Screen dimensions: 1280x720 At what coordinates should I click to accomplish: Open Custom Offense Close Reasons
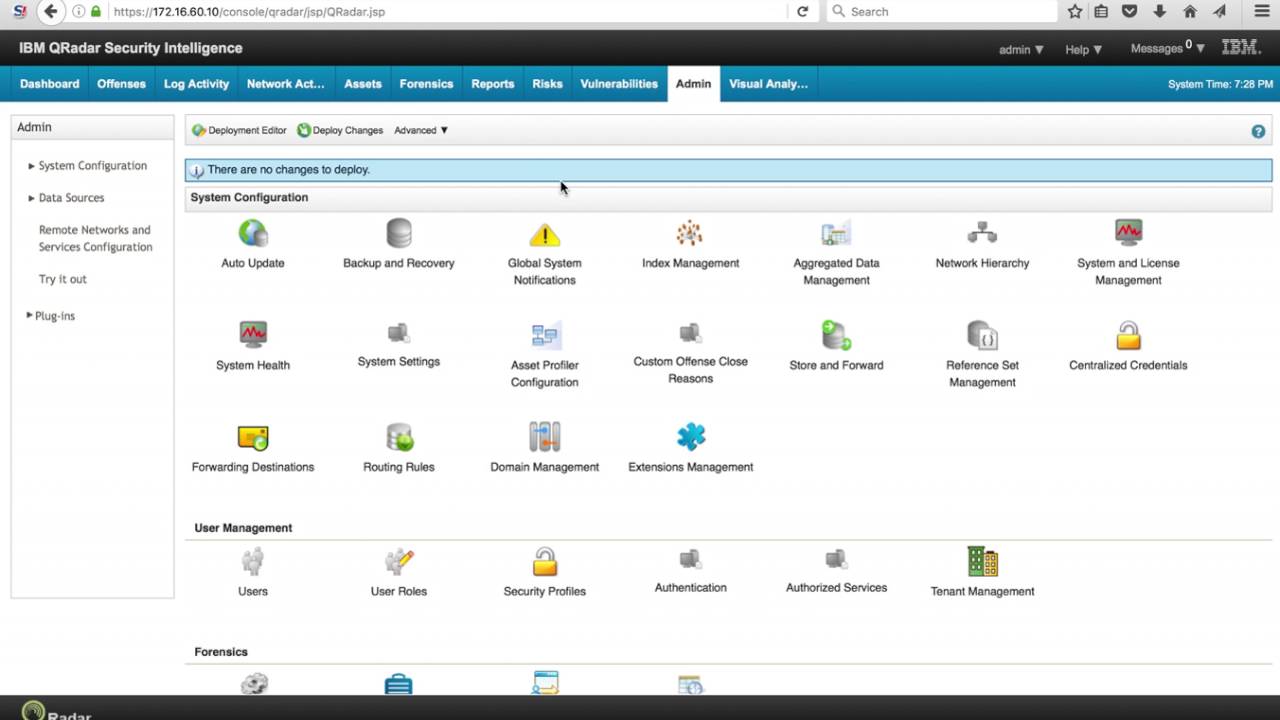coord(690,354)
